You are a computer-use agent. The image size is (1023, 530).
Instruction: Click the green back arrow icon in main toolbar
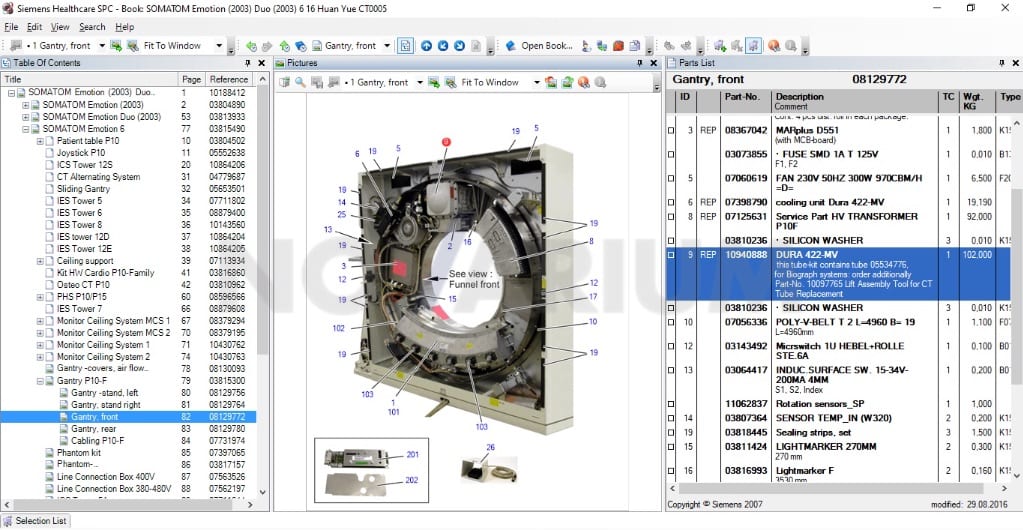coord(251,46)
